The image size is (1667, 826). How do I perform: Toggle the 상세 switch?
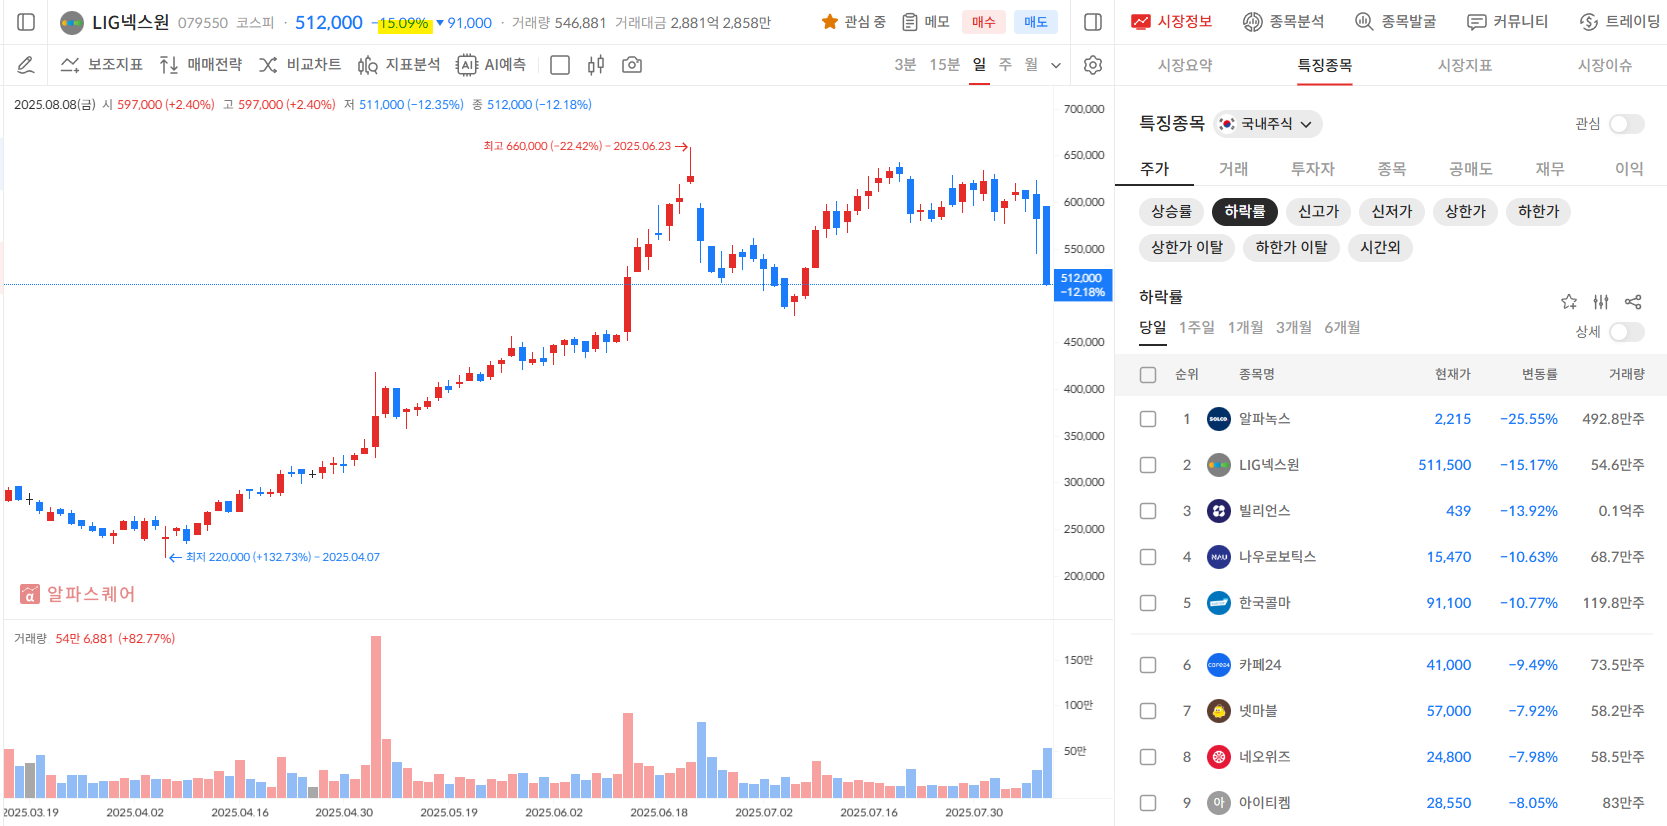point(1626,332)
